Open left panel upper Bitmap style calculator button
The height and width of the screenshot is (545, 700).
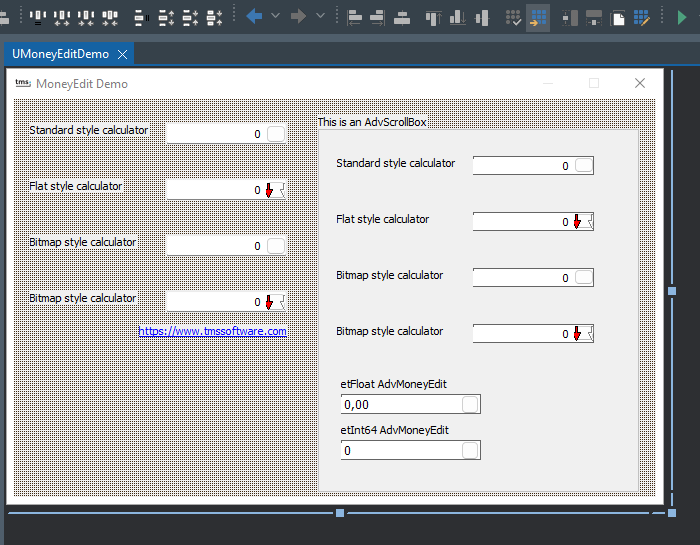tap(276, 246)
